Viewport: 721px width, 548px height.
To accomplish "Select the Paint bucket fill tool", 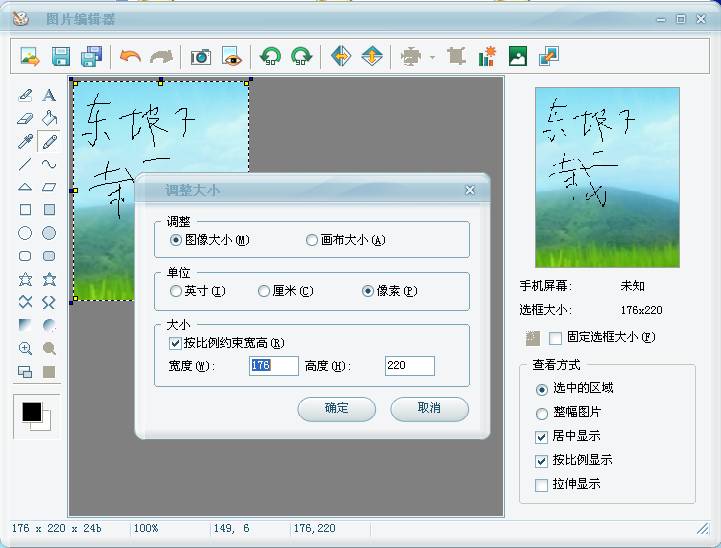I will click(x=49, y=119).
